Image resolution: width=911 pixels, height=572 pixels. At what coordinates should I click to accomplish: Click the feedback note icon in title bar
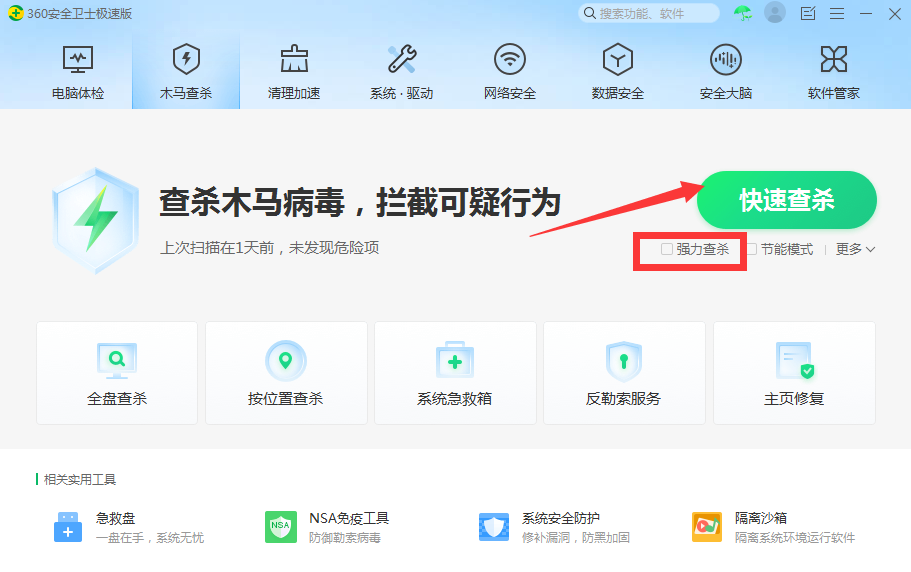808,13
